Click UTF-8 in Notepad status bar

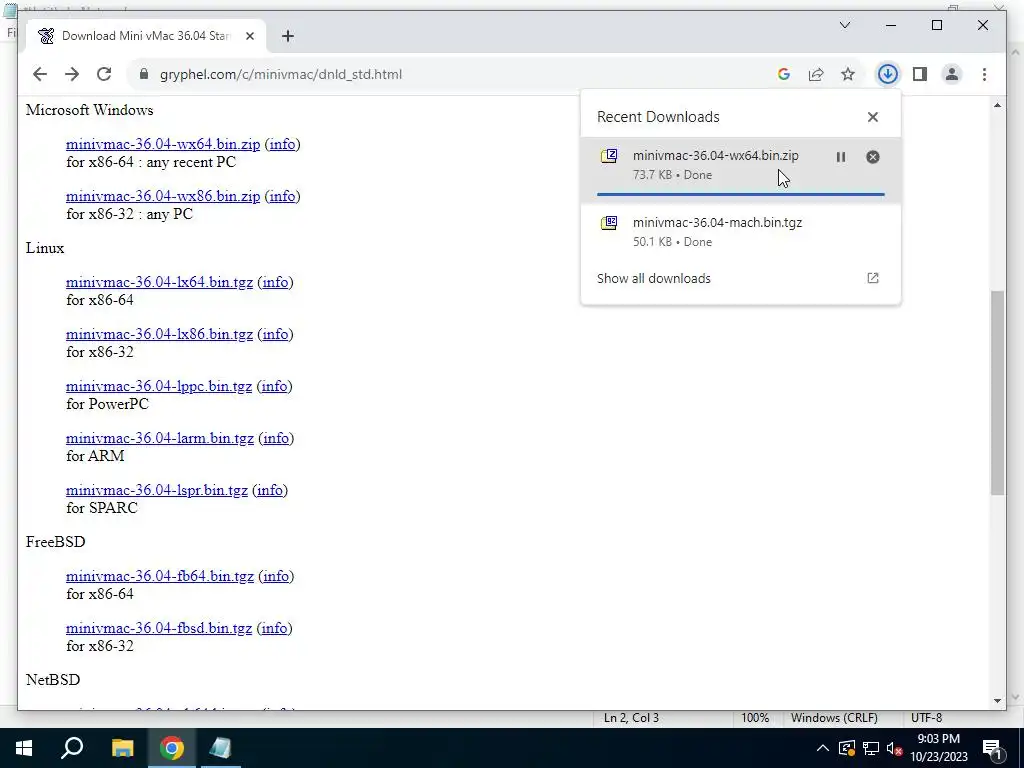[926, 718]
